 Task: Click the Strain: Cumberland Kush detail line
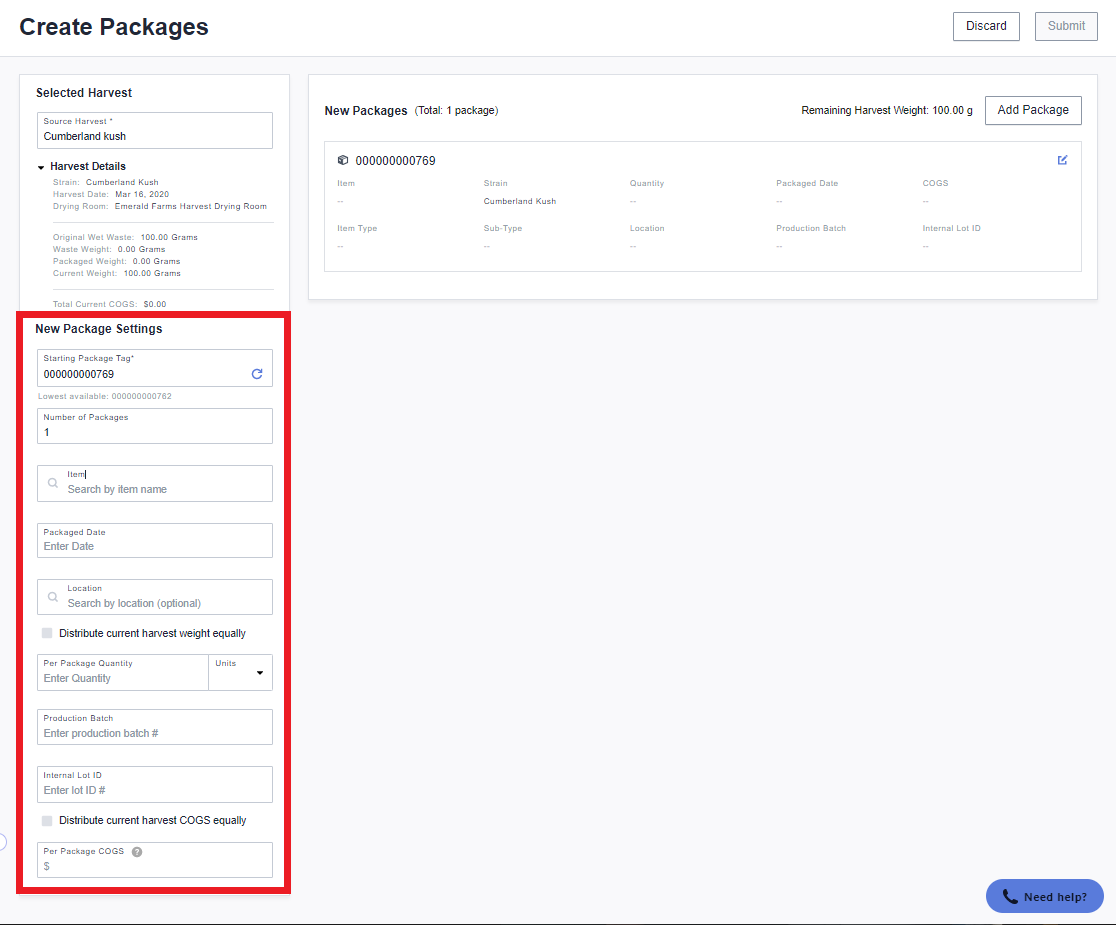pos(105,182)
